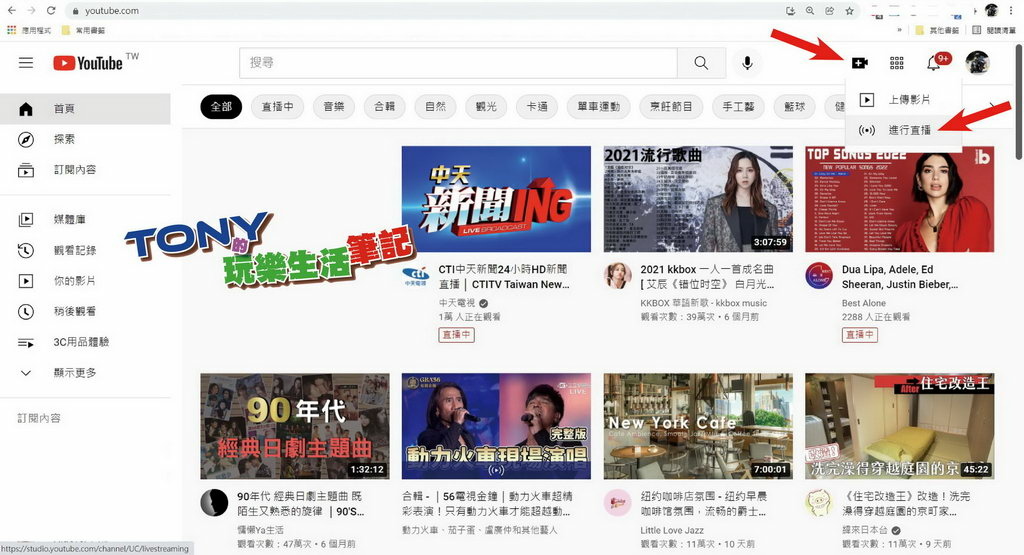Open 媒體庫 library in sidebar

point(86,219)
